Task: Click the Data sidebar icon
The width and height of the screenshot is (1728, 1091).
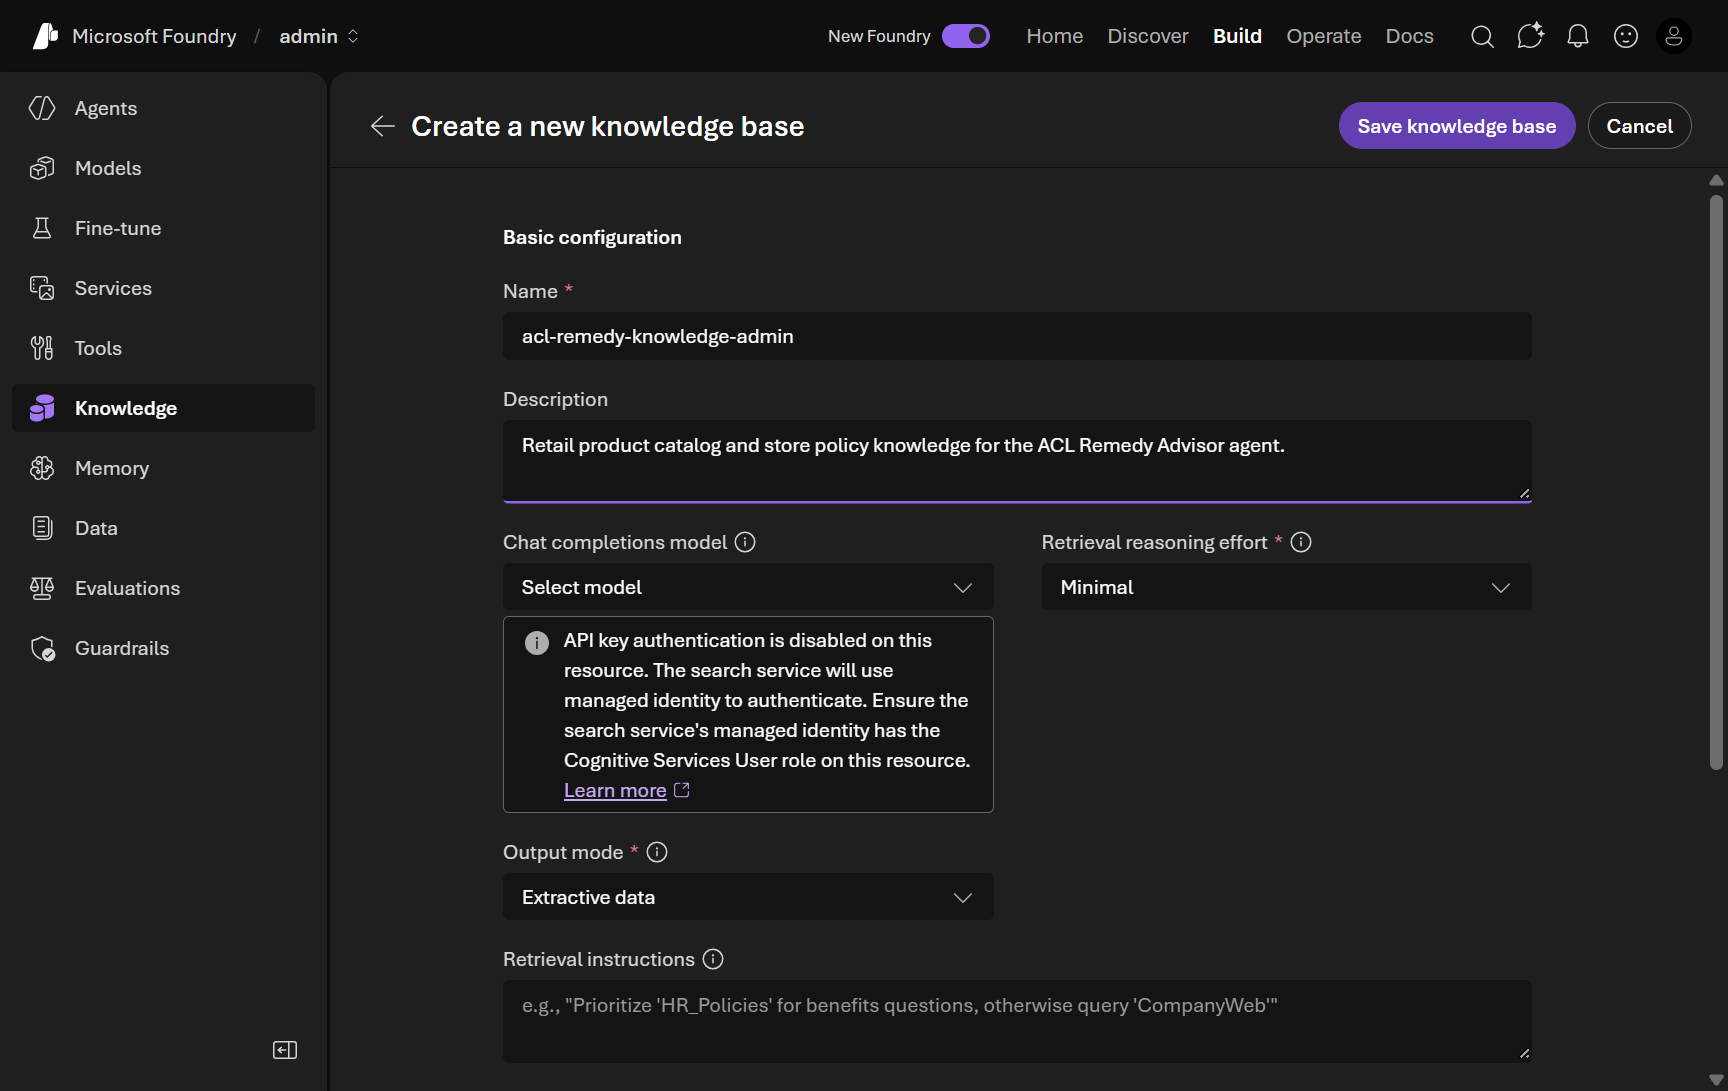Action: coord(42,528)
